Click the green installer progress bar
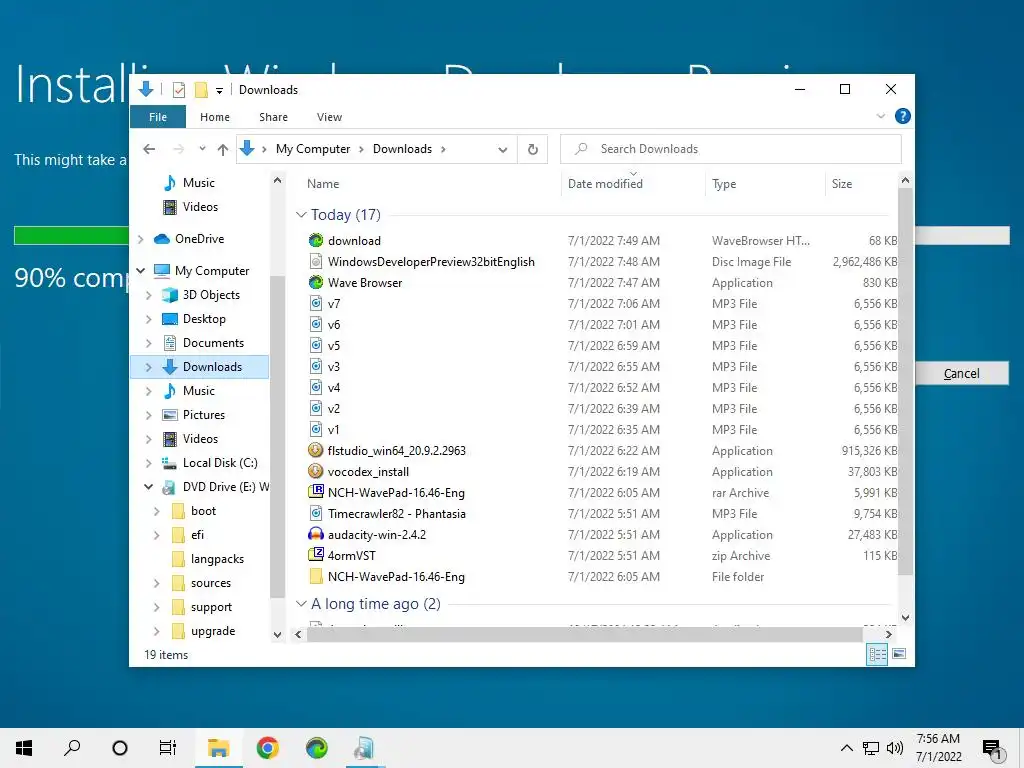 click(71, 236)
